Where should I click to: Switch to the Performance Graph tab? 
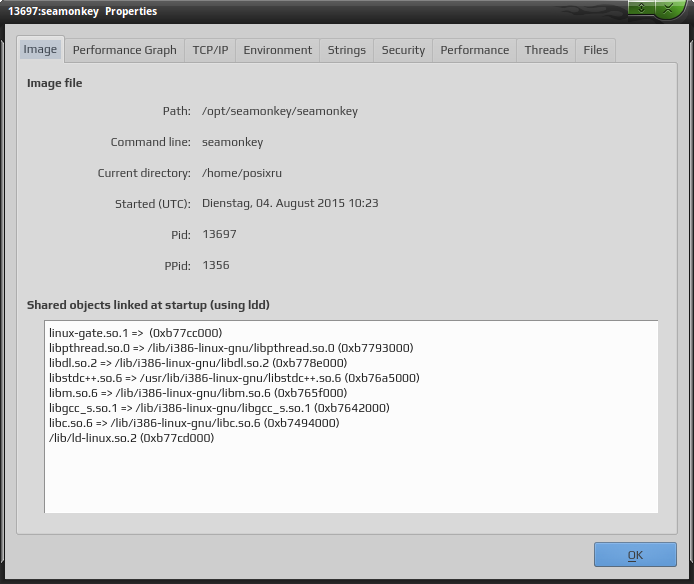point(124,50)
